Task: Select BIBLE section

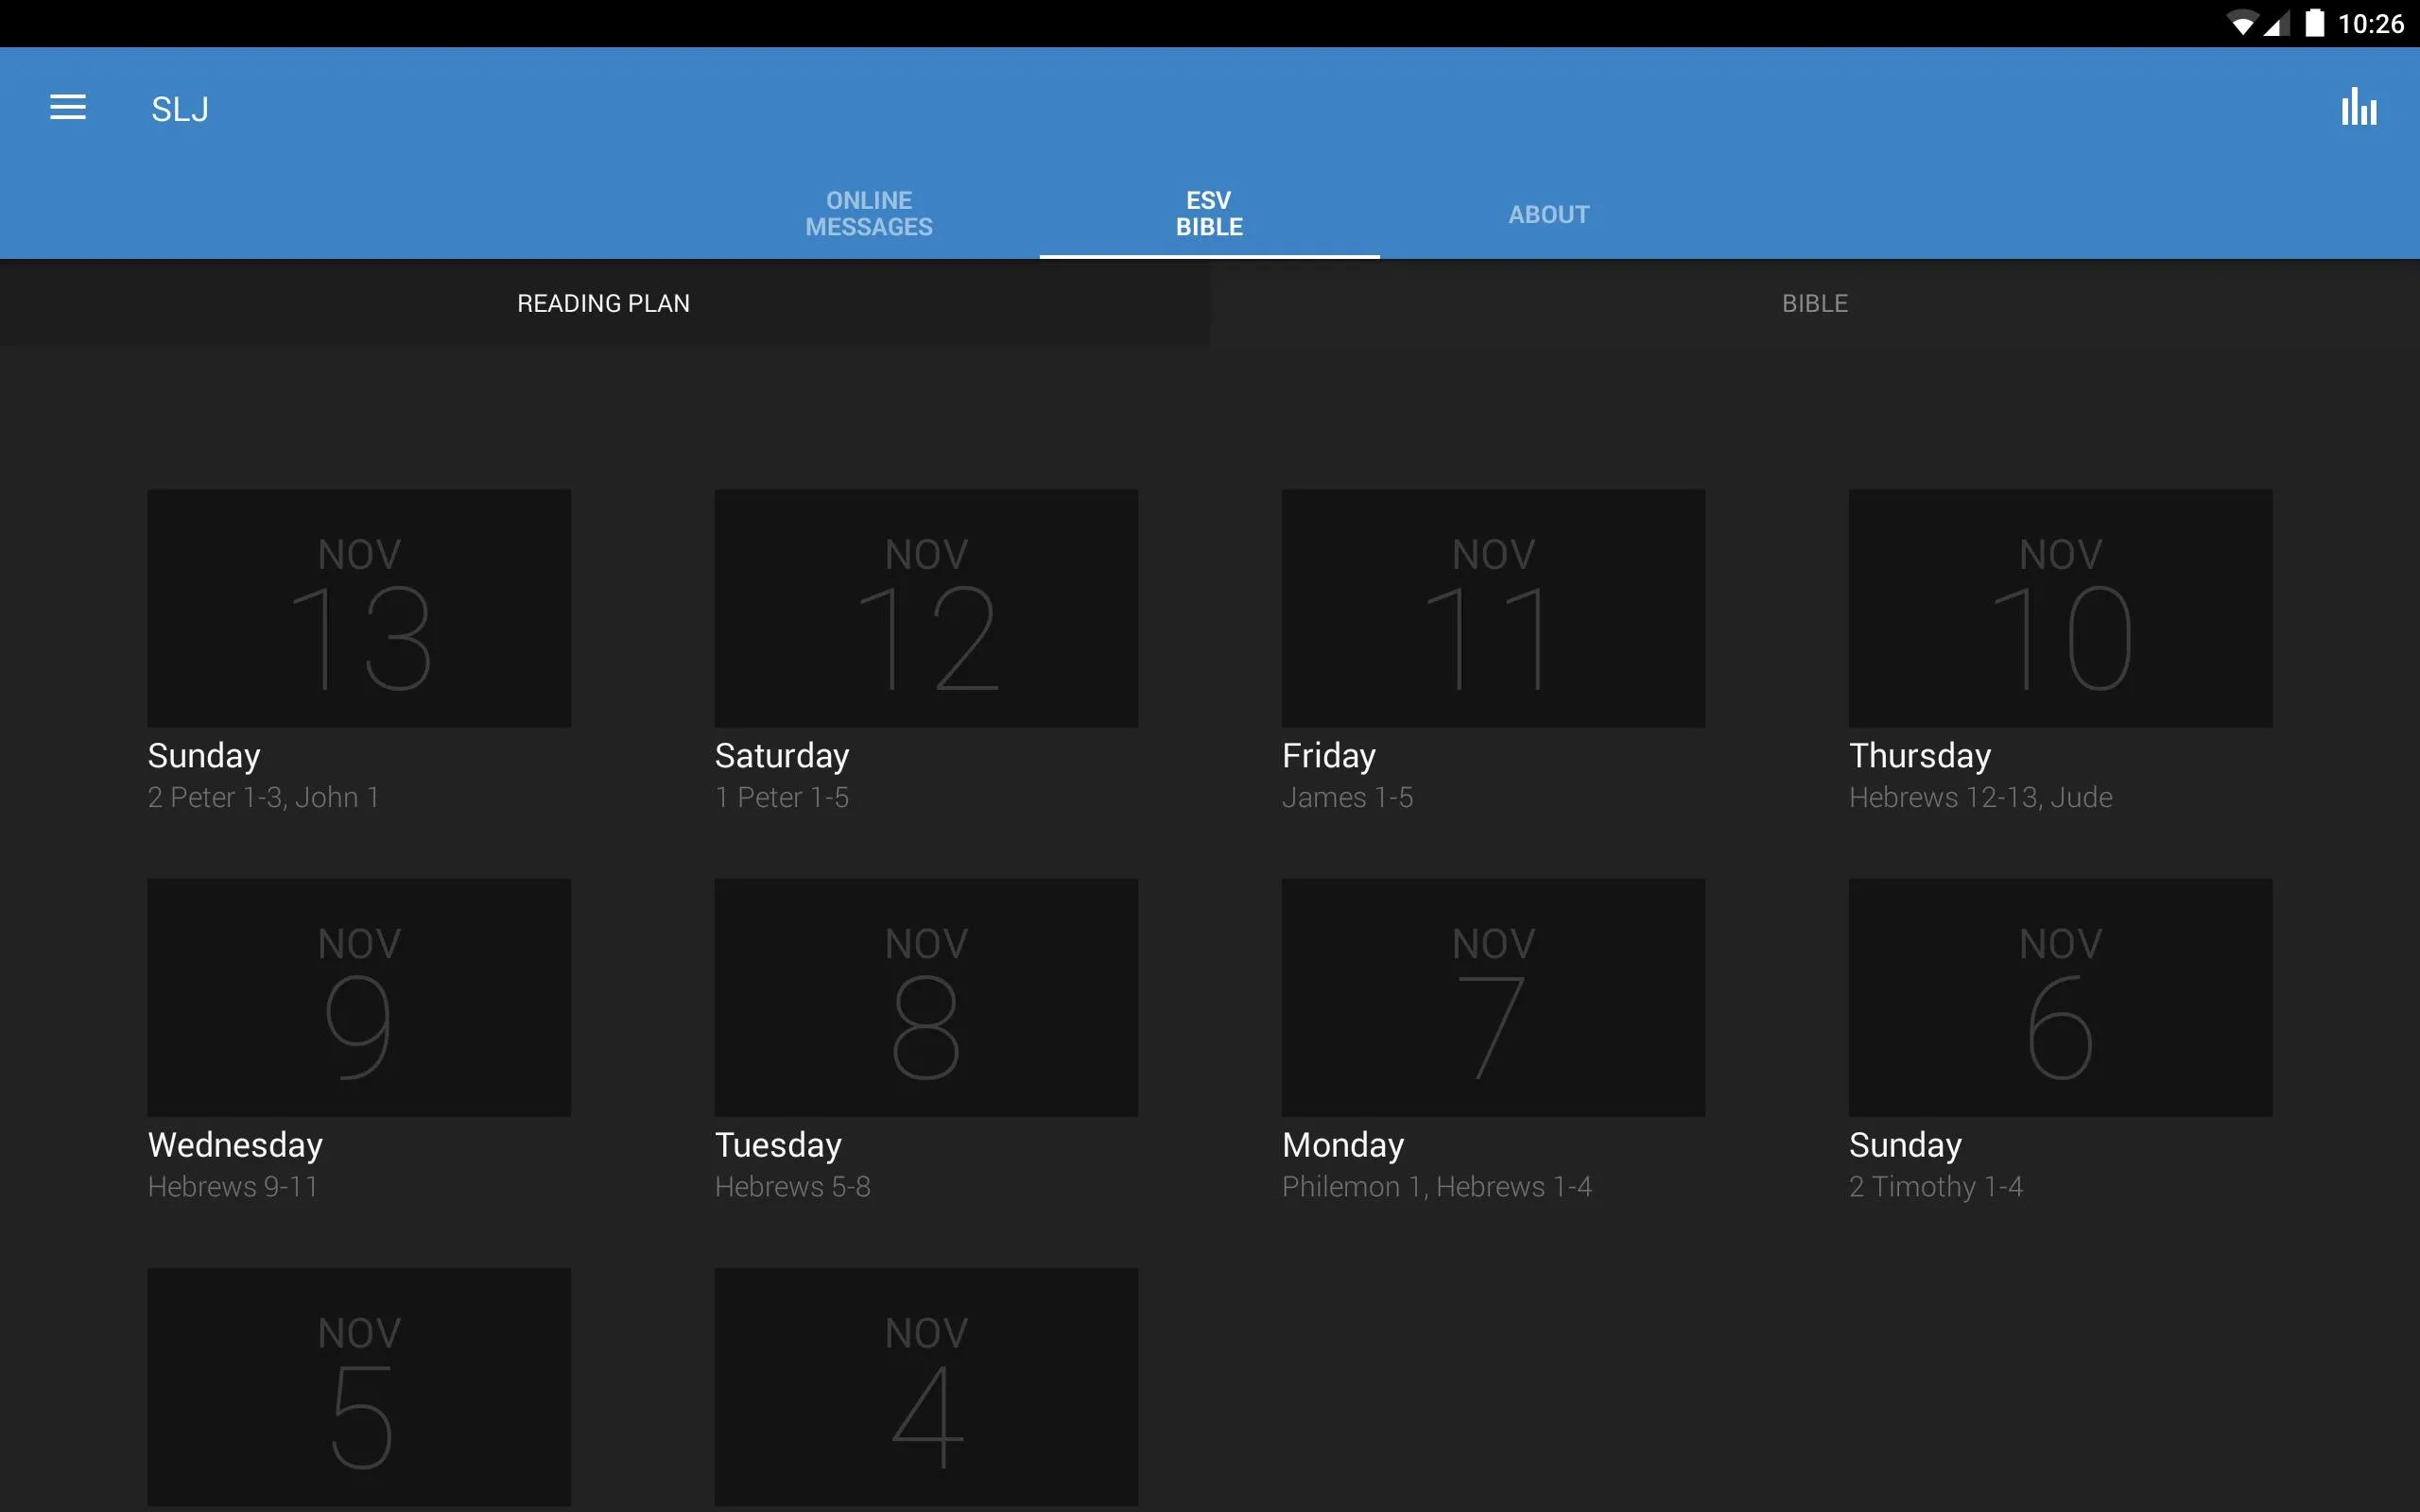Action: 1814,303
